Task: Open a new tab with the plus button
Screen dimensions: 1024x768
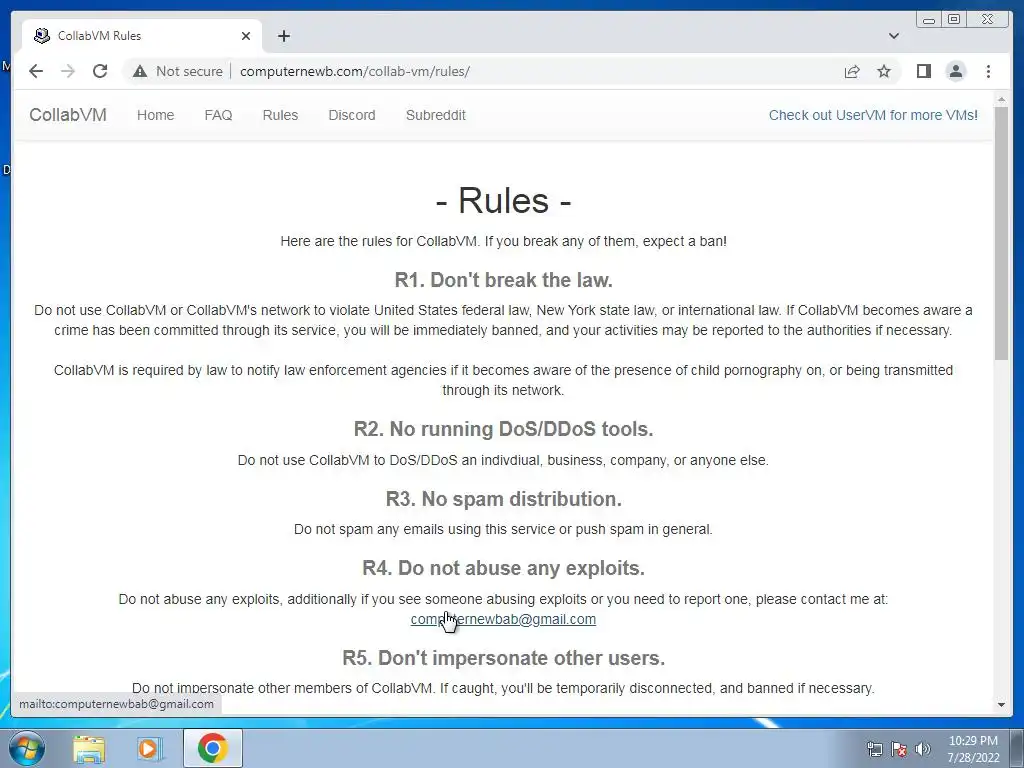Action: click(x=283, y=36)
